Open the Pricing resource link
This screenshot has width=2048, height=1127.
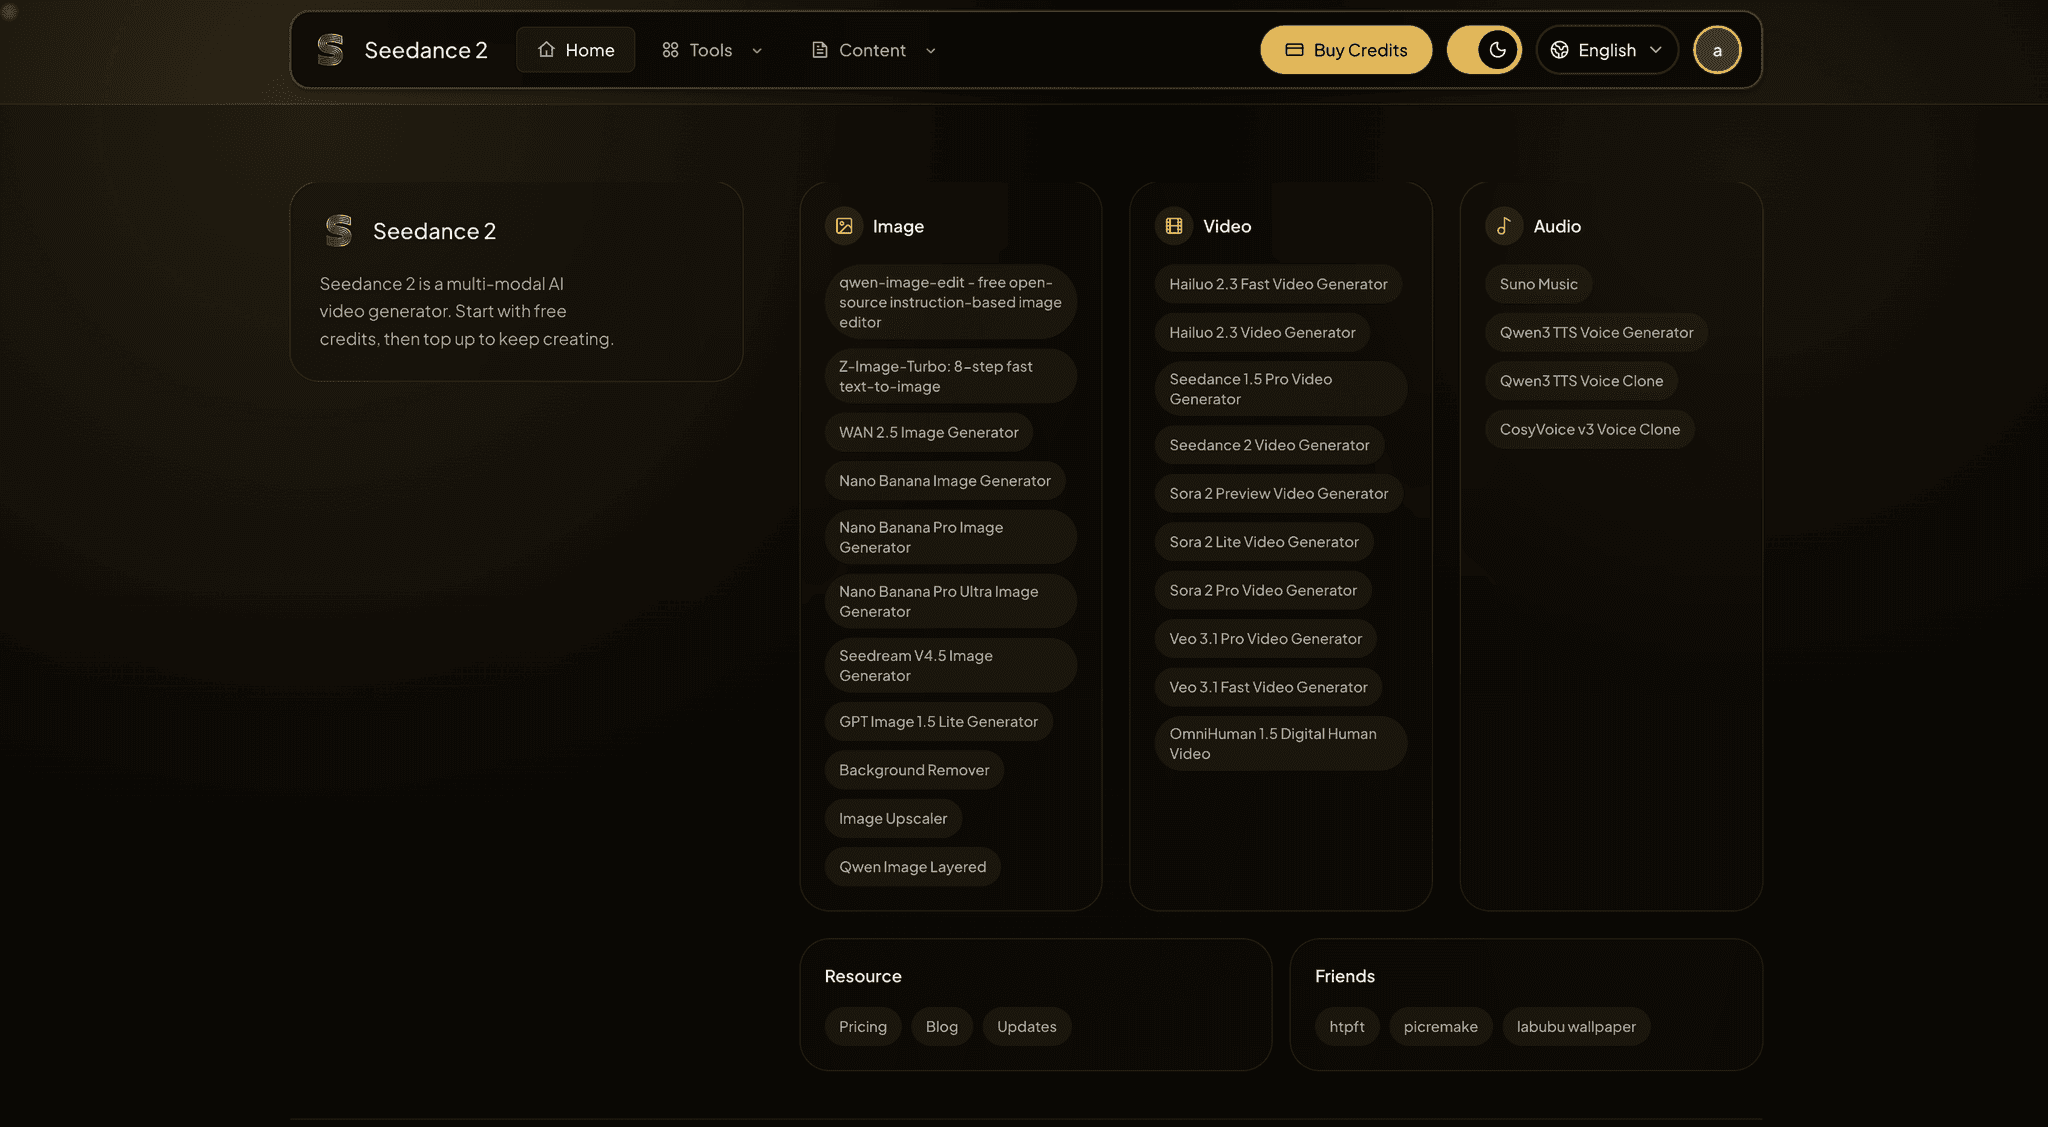[863, 1027]
